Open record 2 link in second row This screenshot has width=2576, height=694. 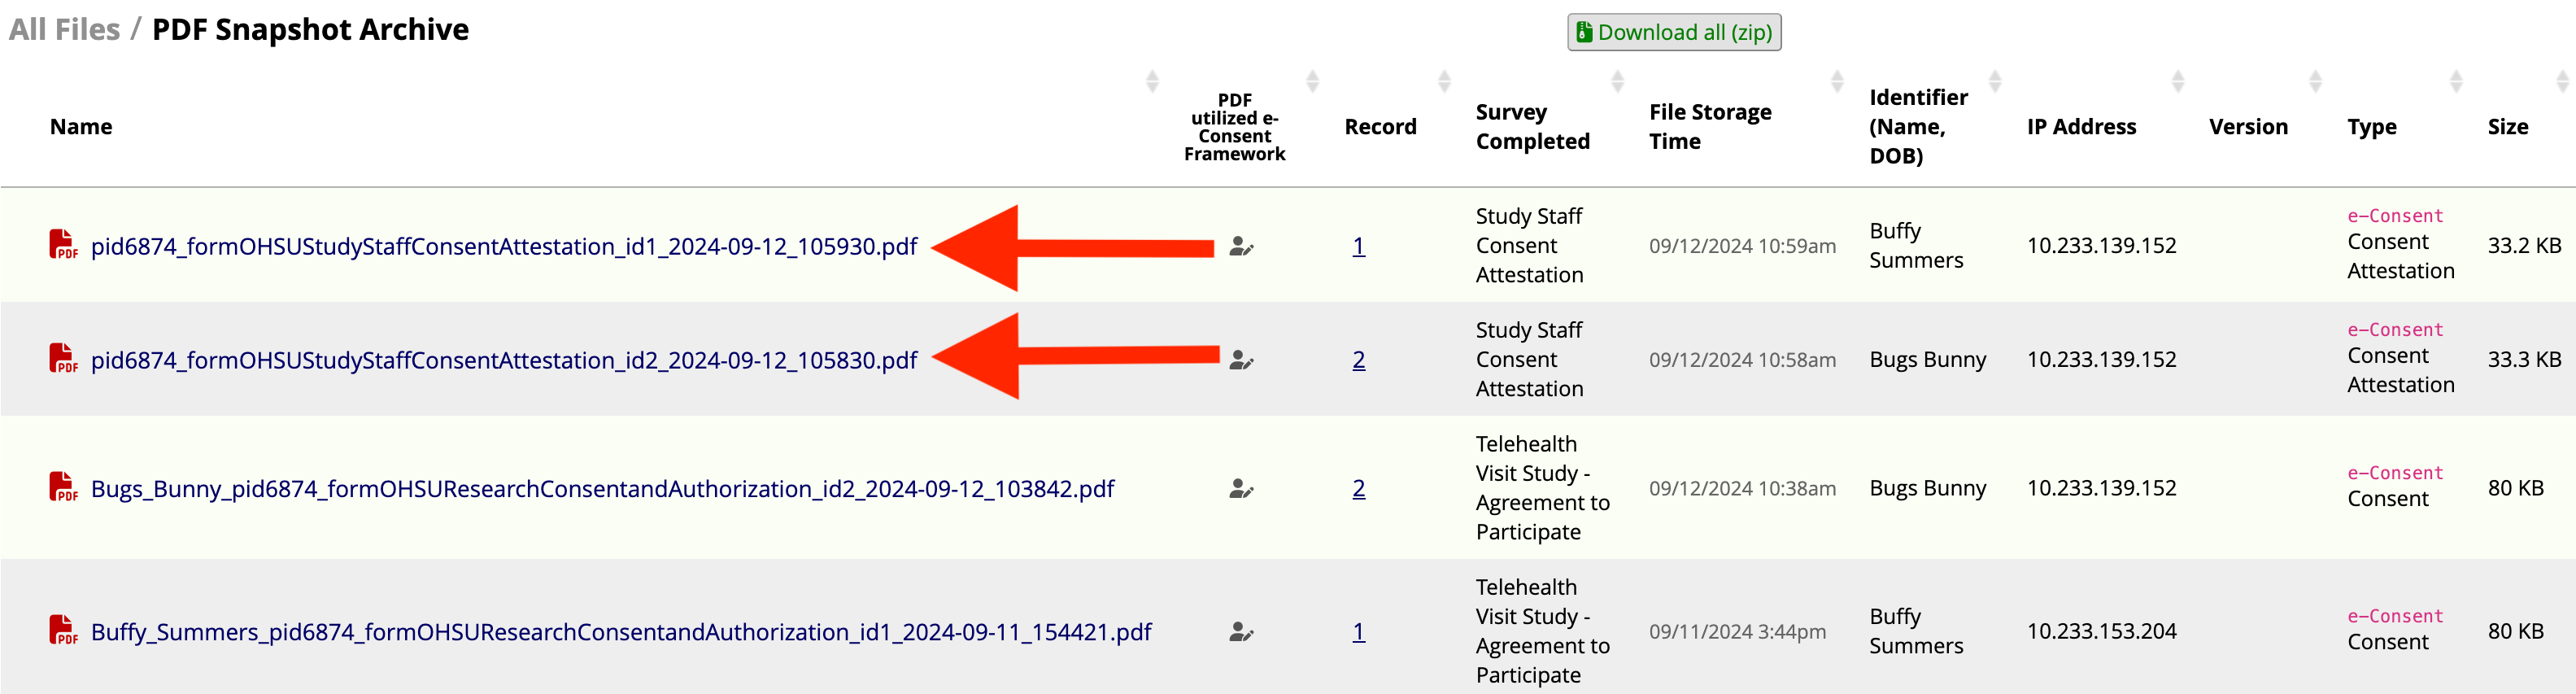click(x=1358, y=360)
